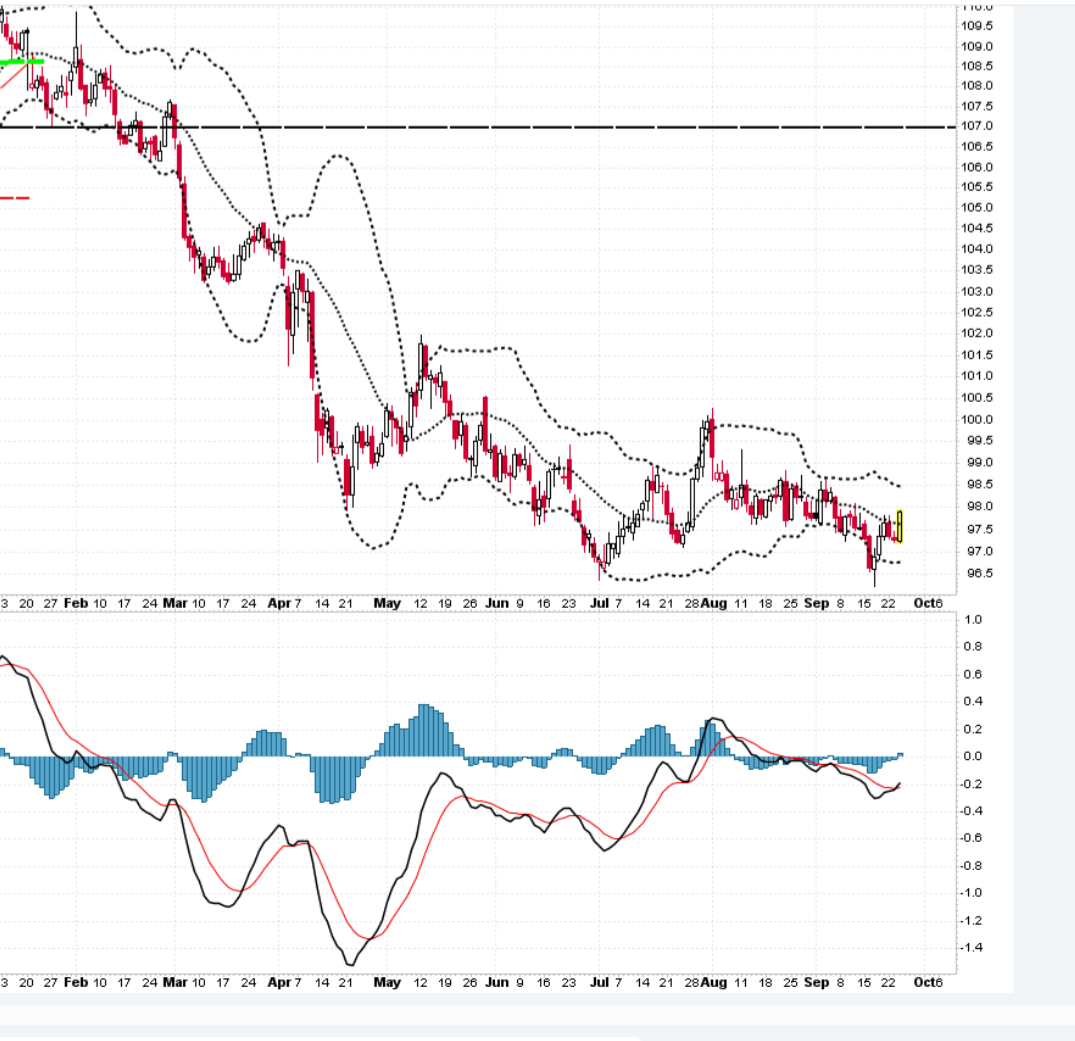Click the 100.0 price axis label

point(978,420)
